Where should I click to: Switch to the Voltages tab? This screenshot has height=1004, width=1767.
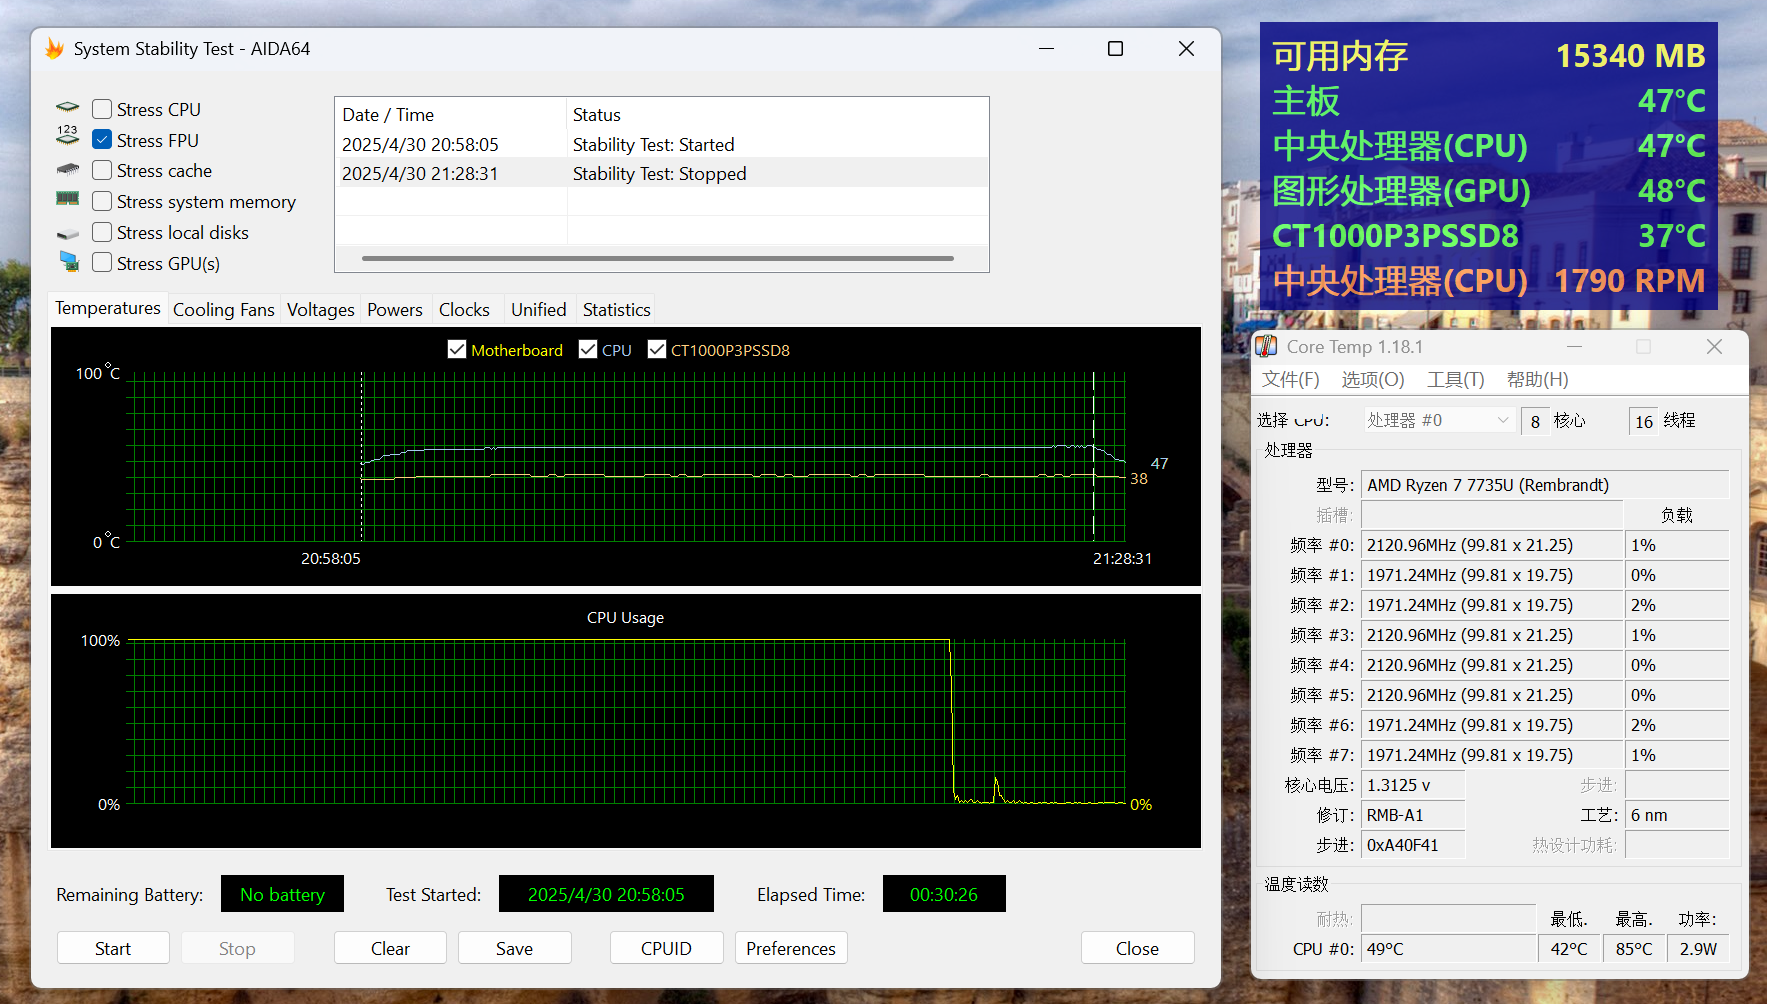[x=321, y=310]
